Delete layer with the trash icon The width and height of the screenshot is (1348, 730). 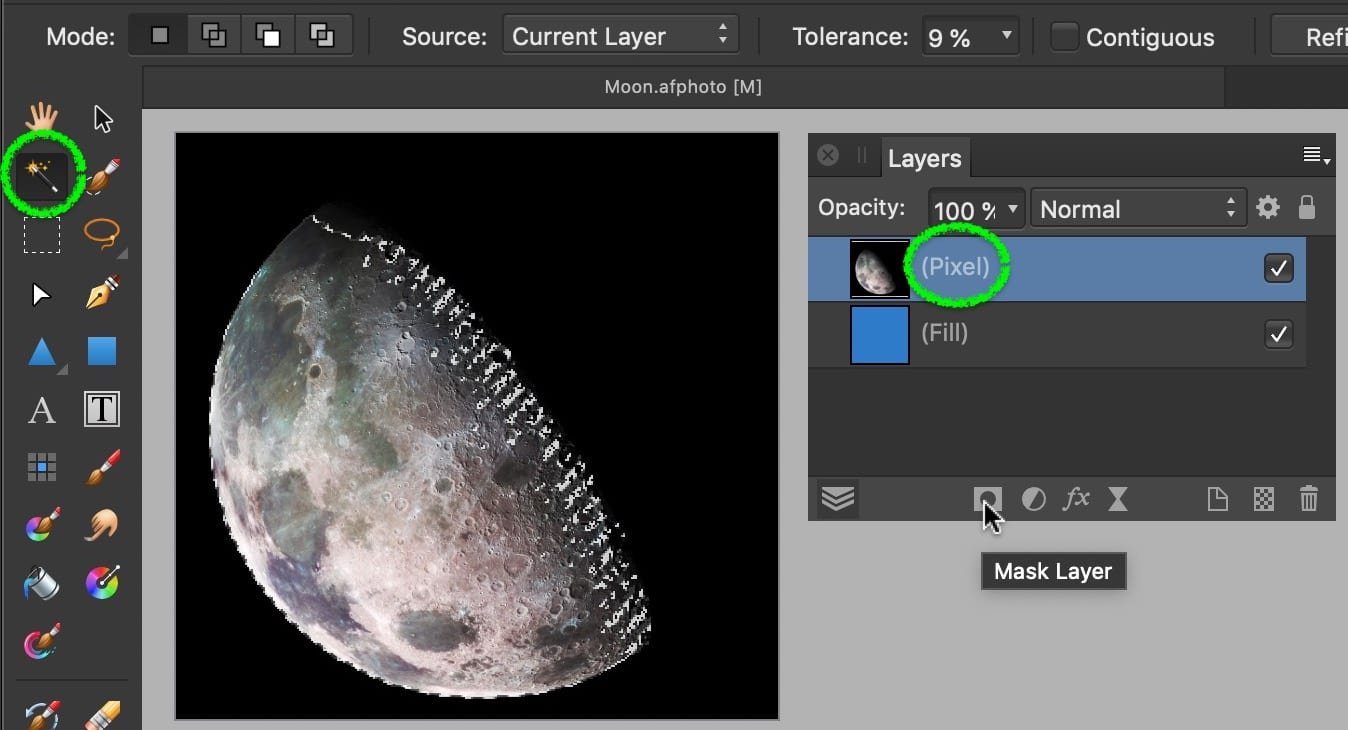1308,499
